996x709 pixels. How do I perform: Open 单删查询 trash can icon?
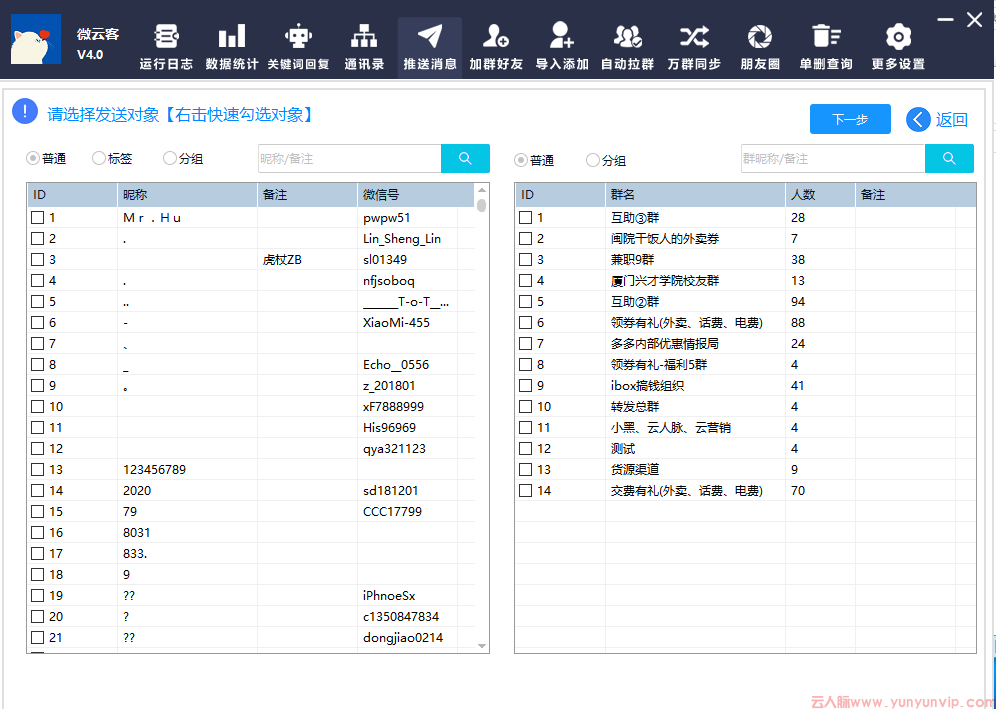826,38
